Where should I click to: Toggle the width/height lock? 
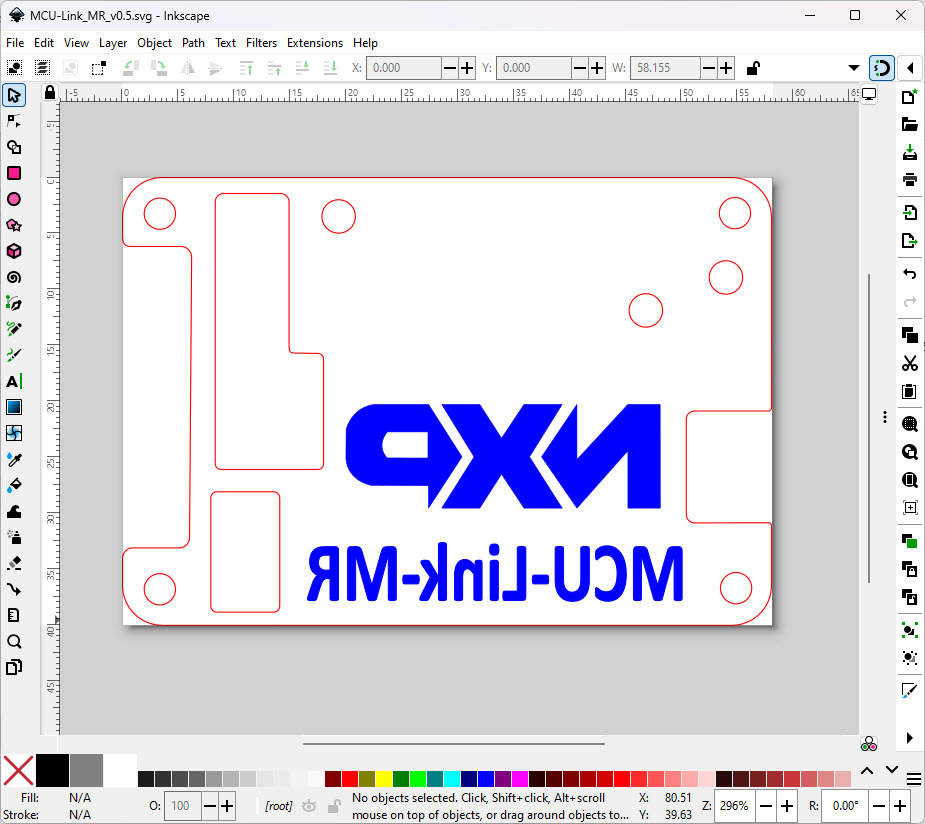tap(753, 68)
